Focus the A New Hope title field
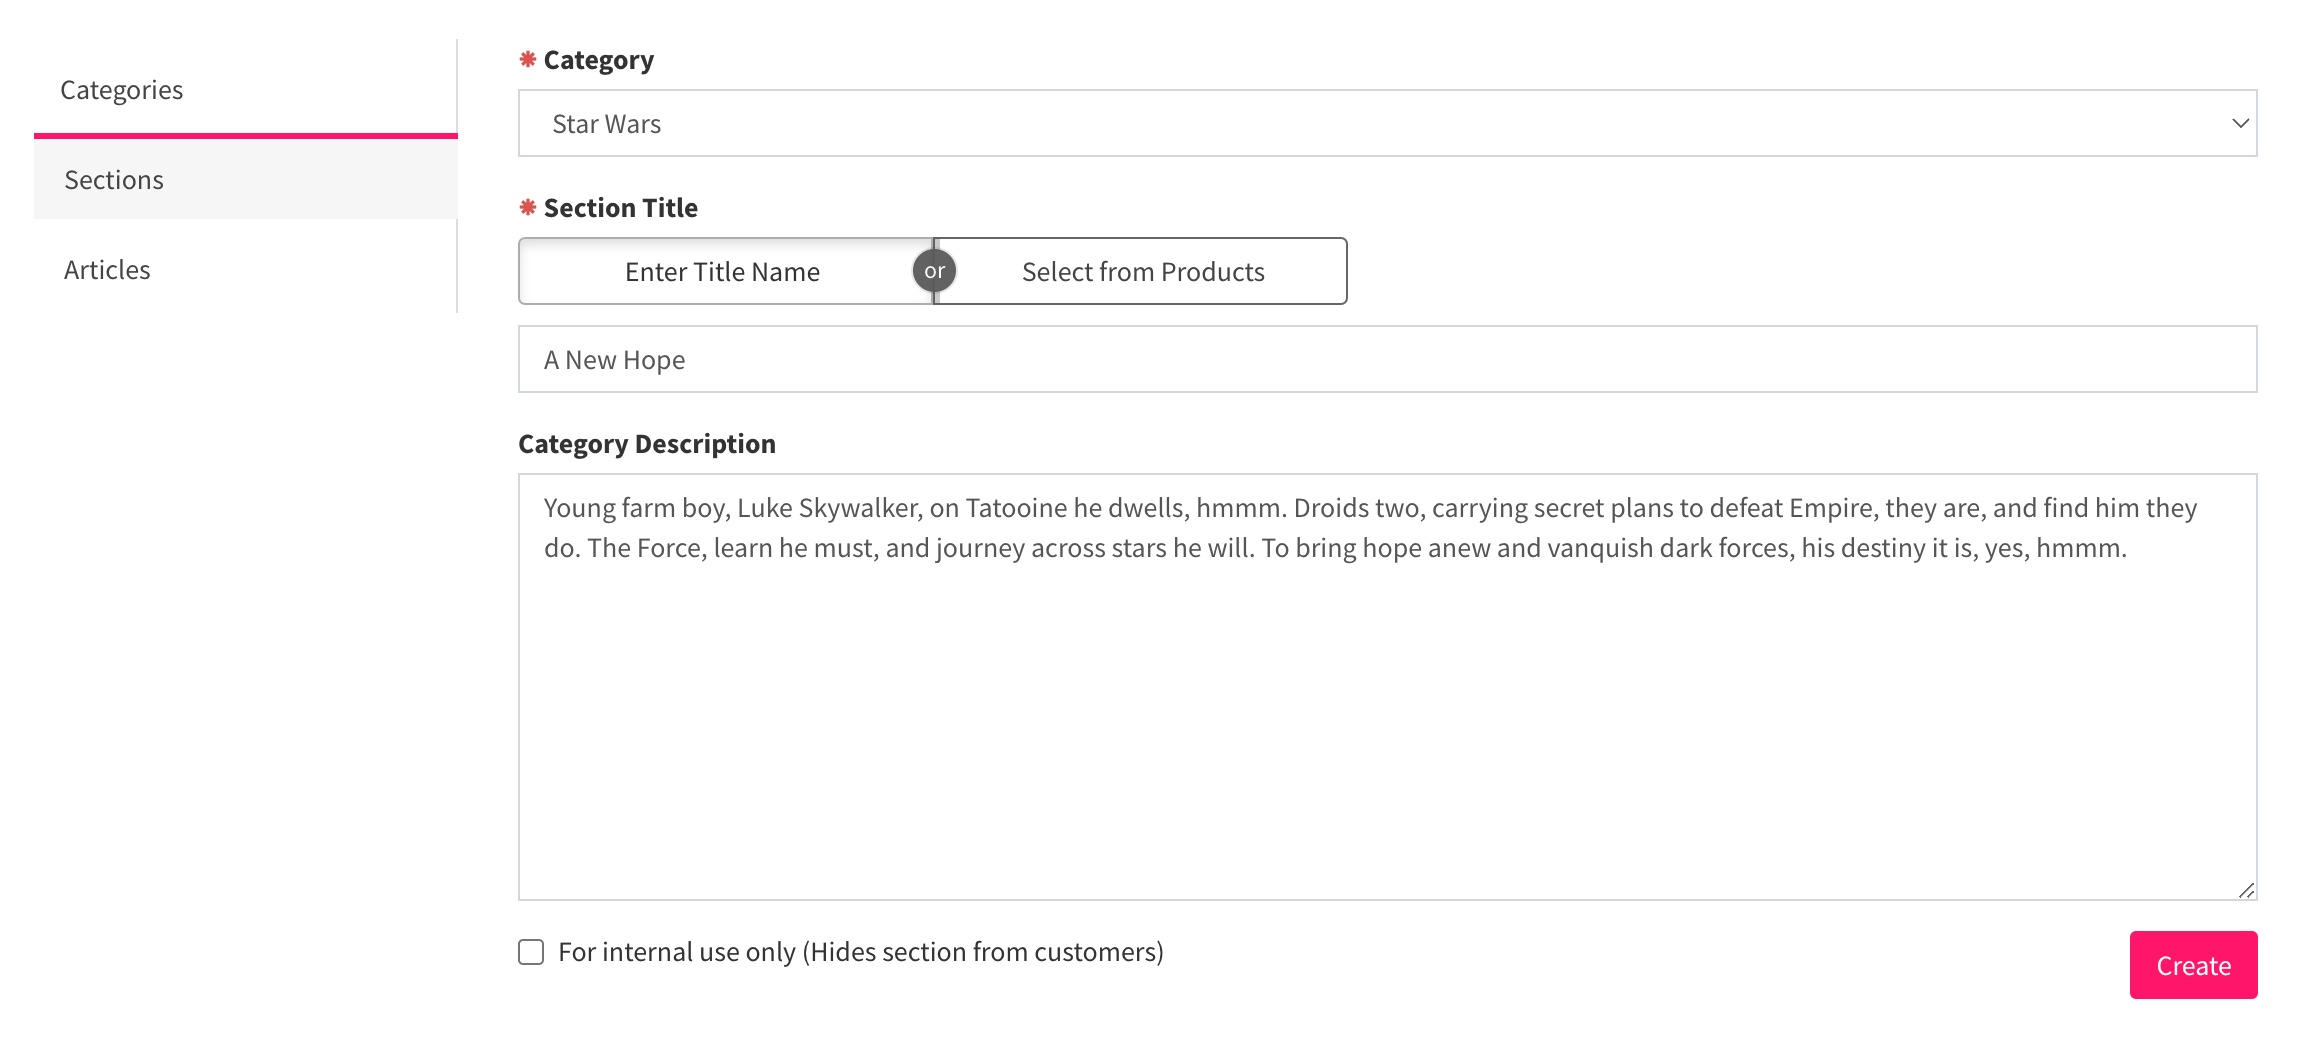 click(x=1387, y=359)
